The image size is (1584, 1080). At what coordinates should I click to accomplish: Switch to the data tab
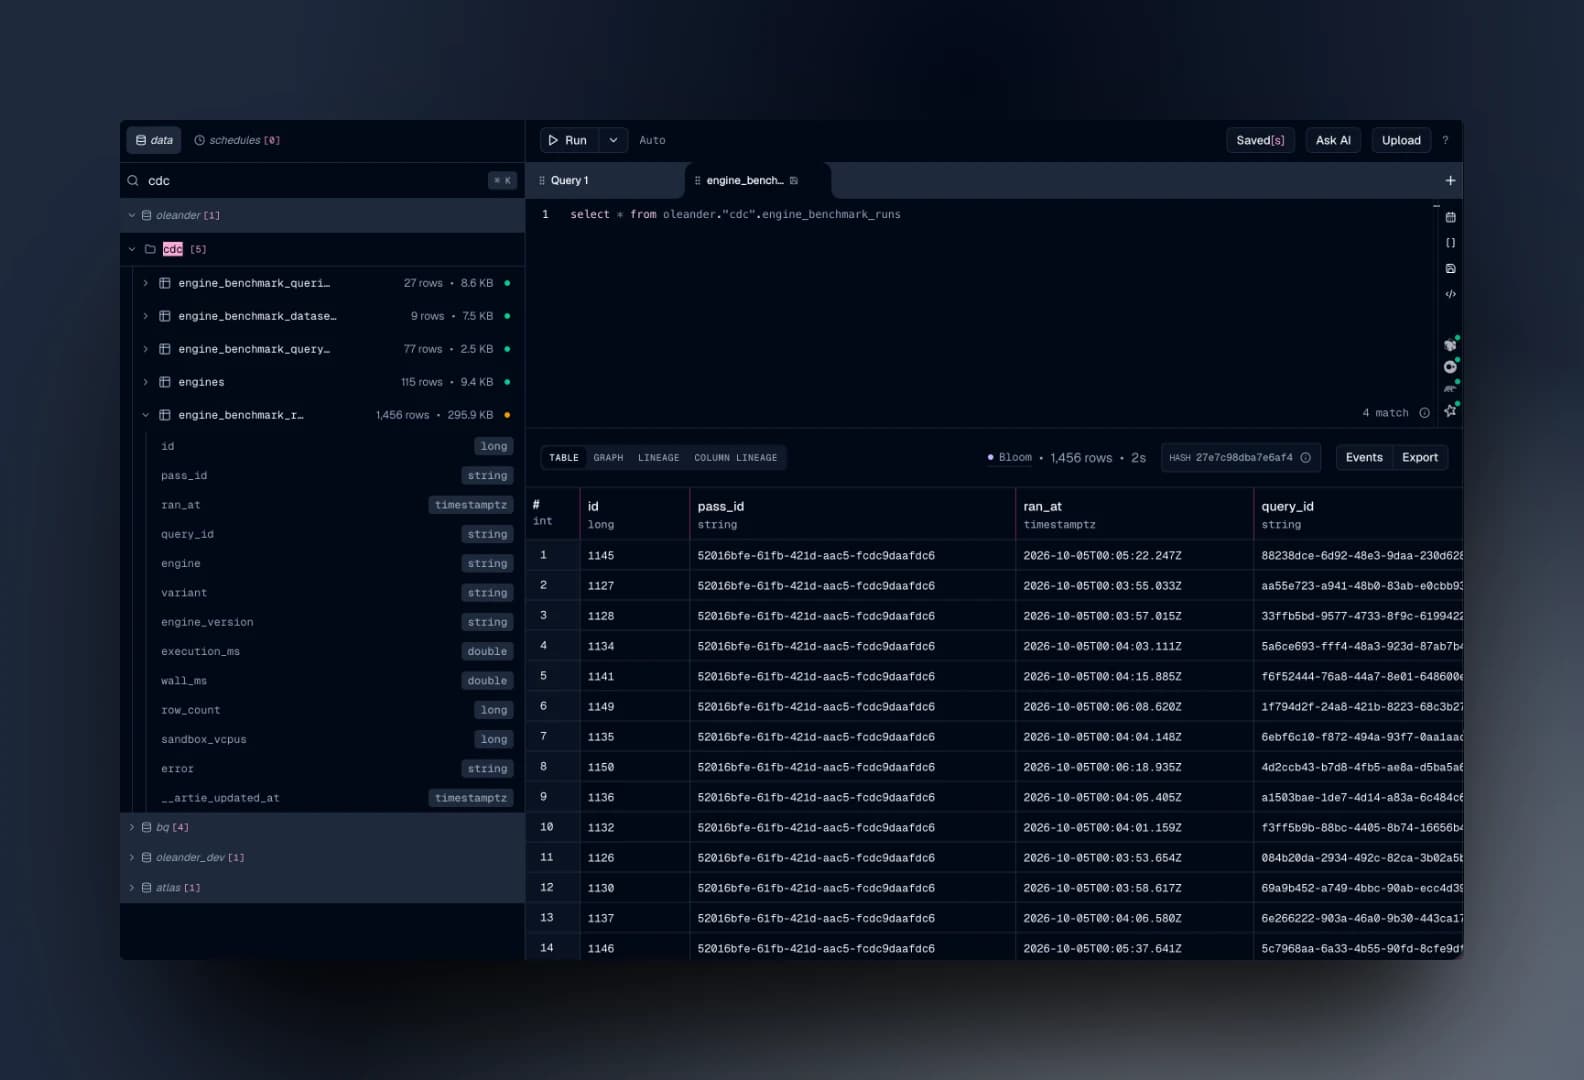pos(154,140)
